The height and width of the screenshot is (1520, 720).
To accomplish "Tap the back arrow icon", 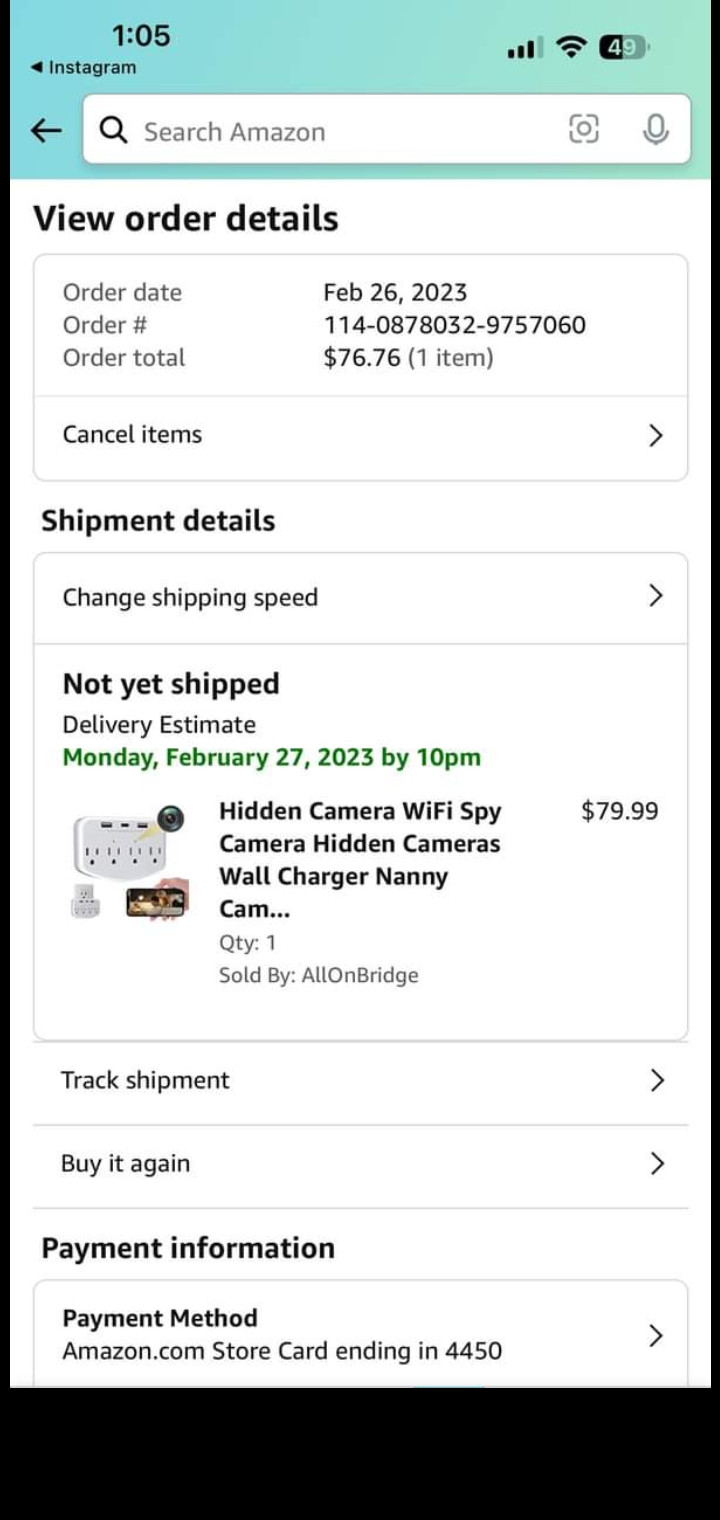I will [x=46, y=130].
